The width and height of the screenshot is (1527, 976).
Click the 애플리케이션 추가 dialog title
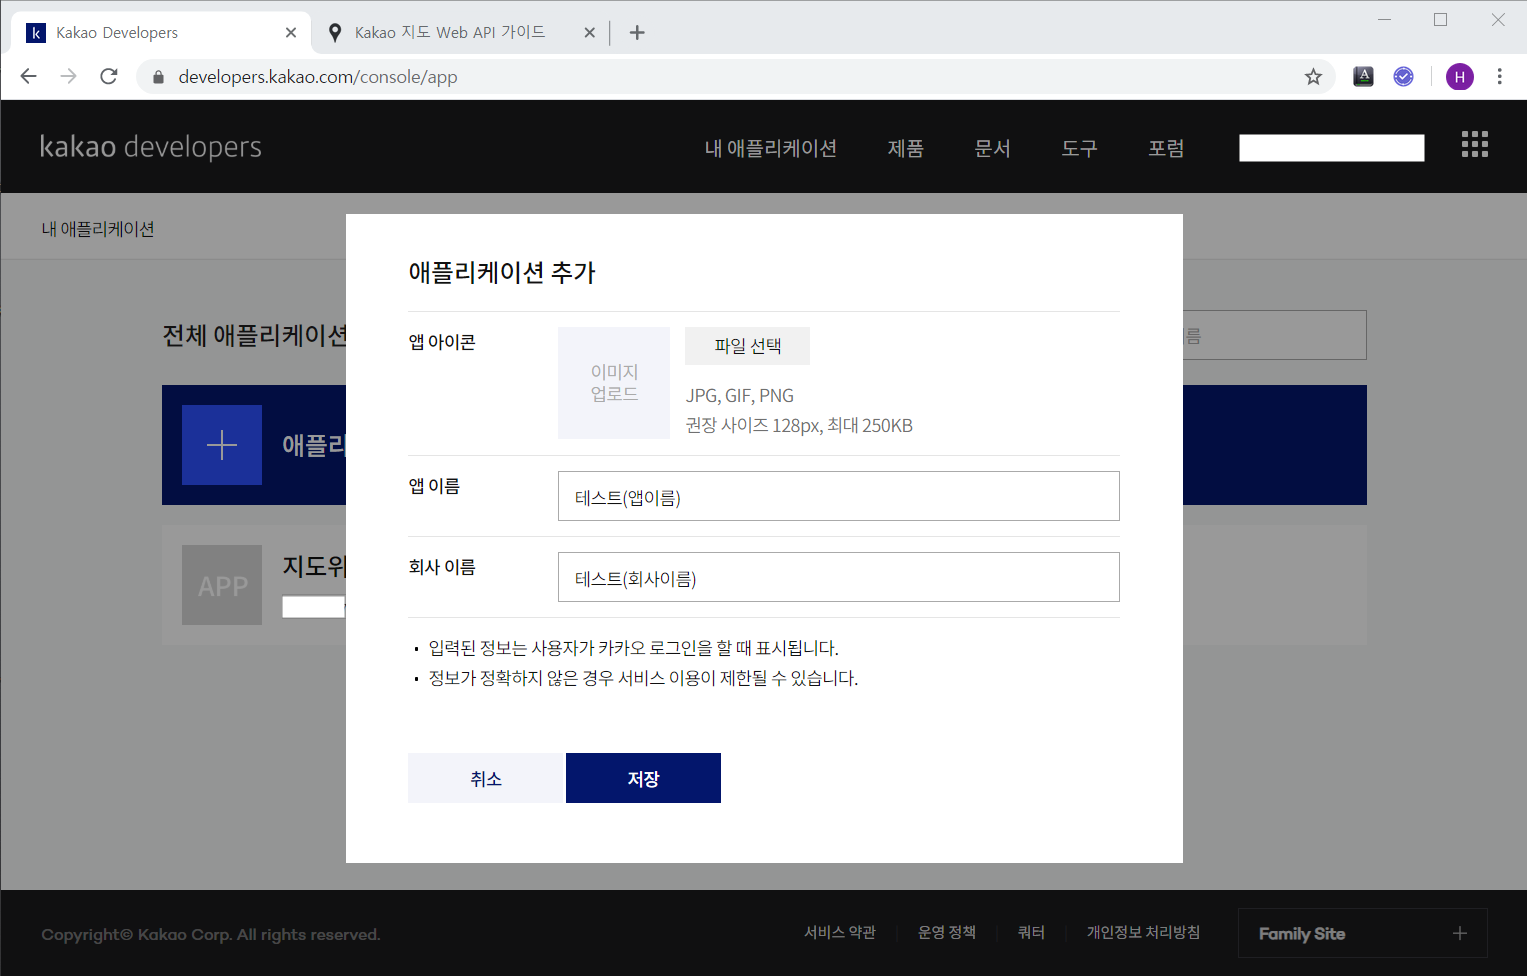tap(502, 272)
